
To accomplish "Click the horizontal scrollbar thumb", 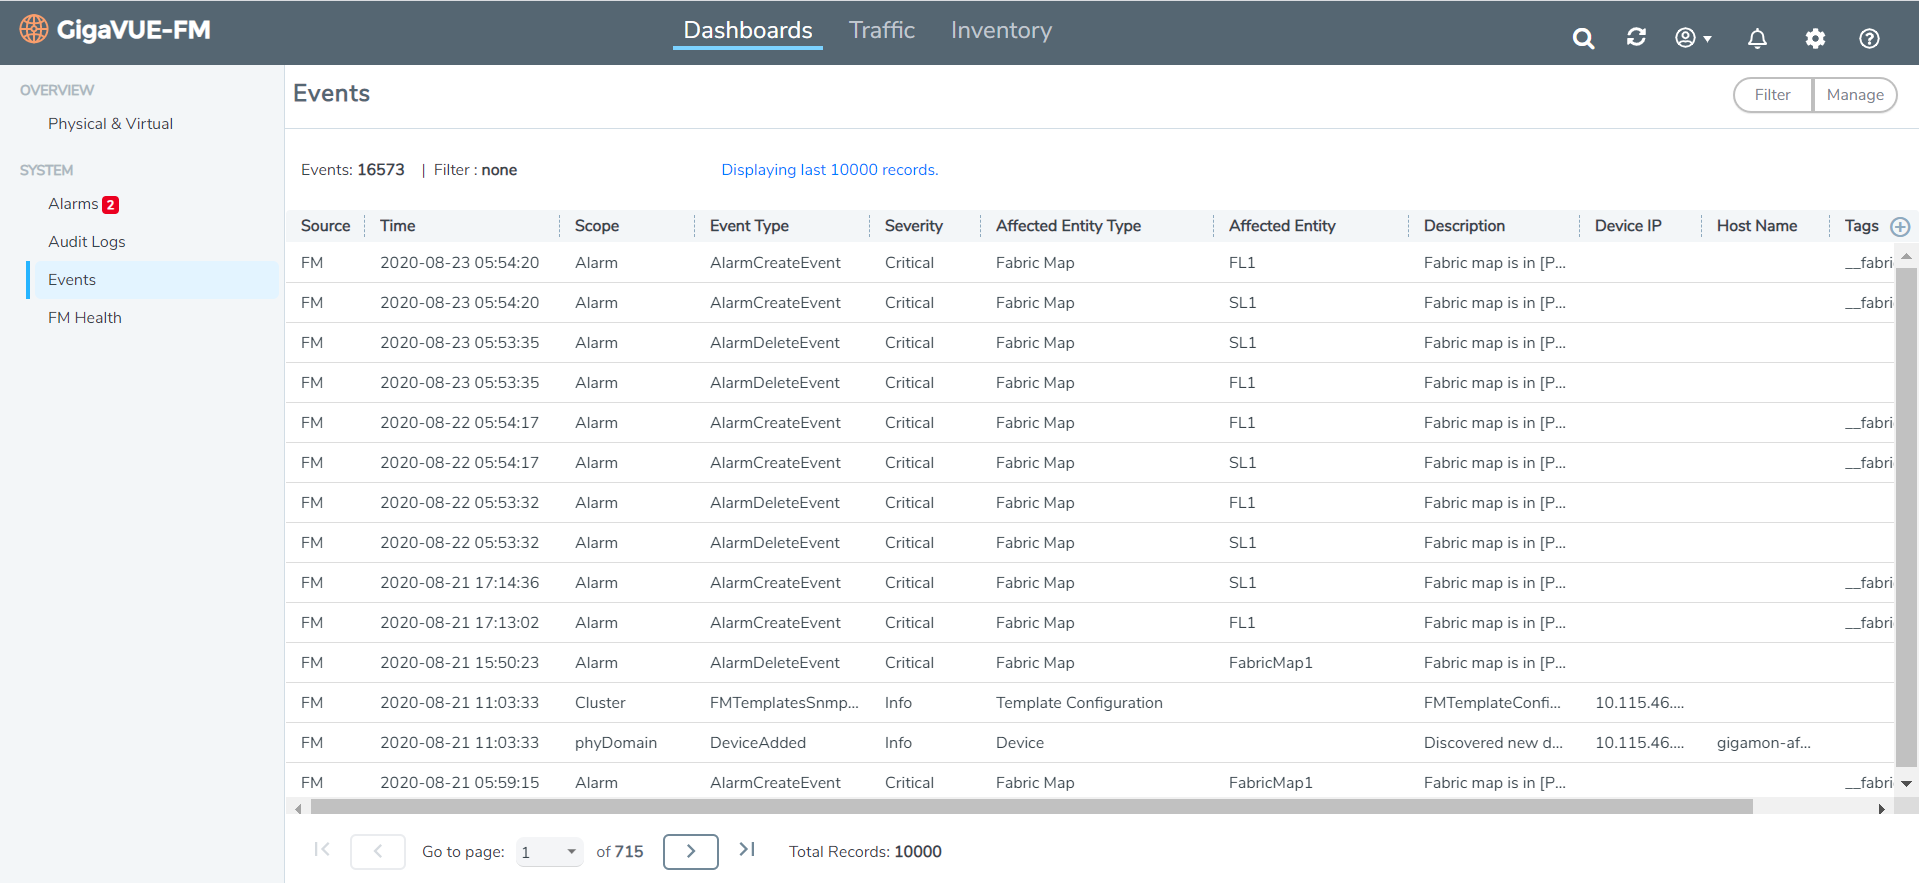I will [1031, 807].
